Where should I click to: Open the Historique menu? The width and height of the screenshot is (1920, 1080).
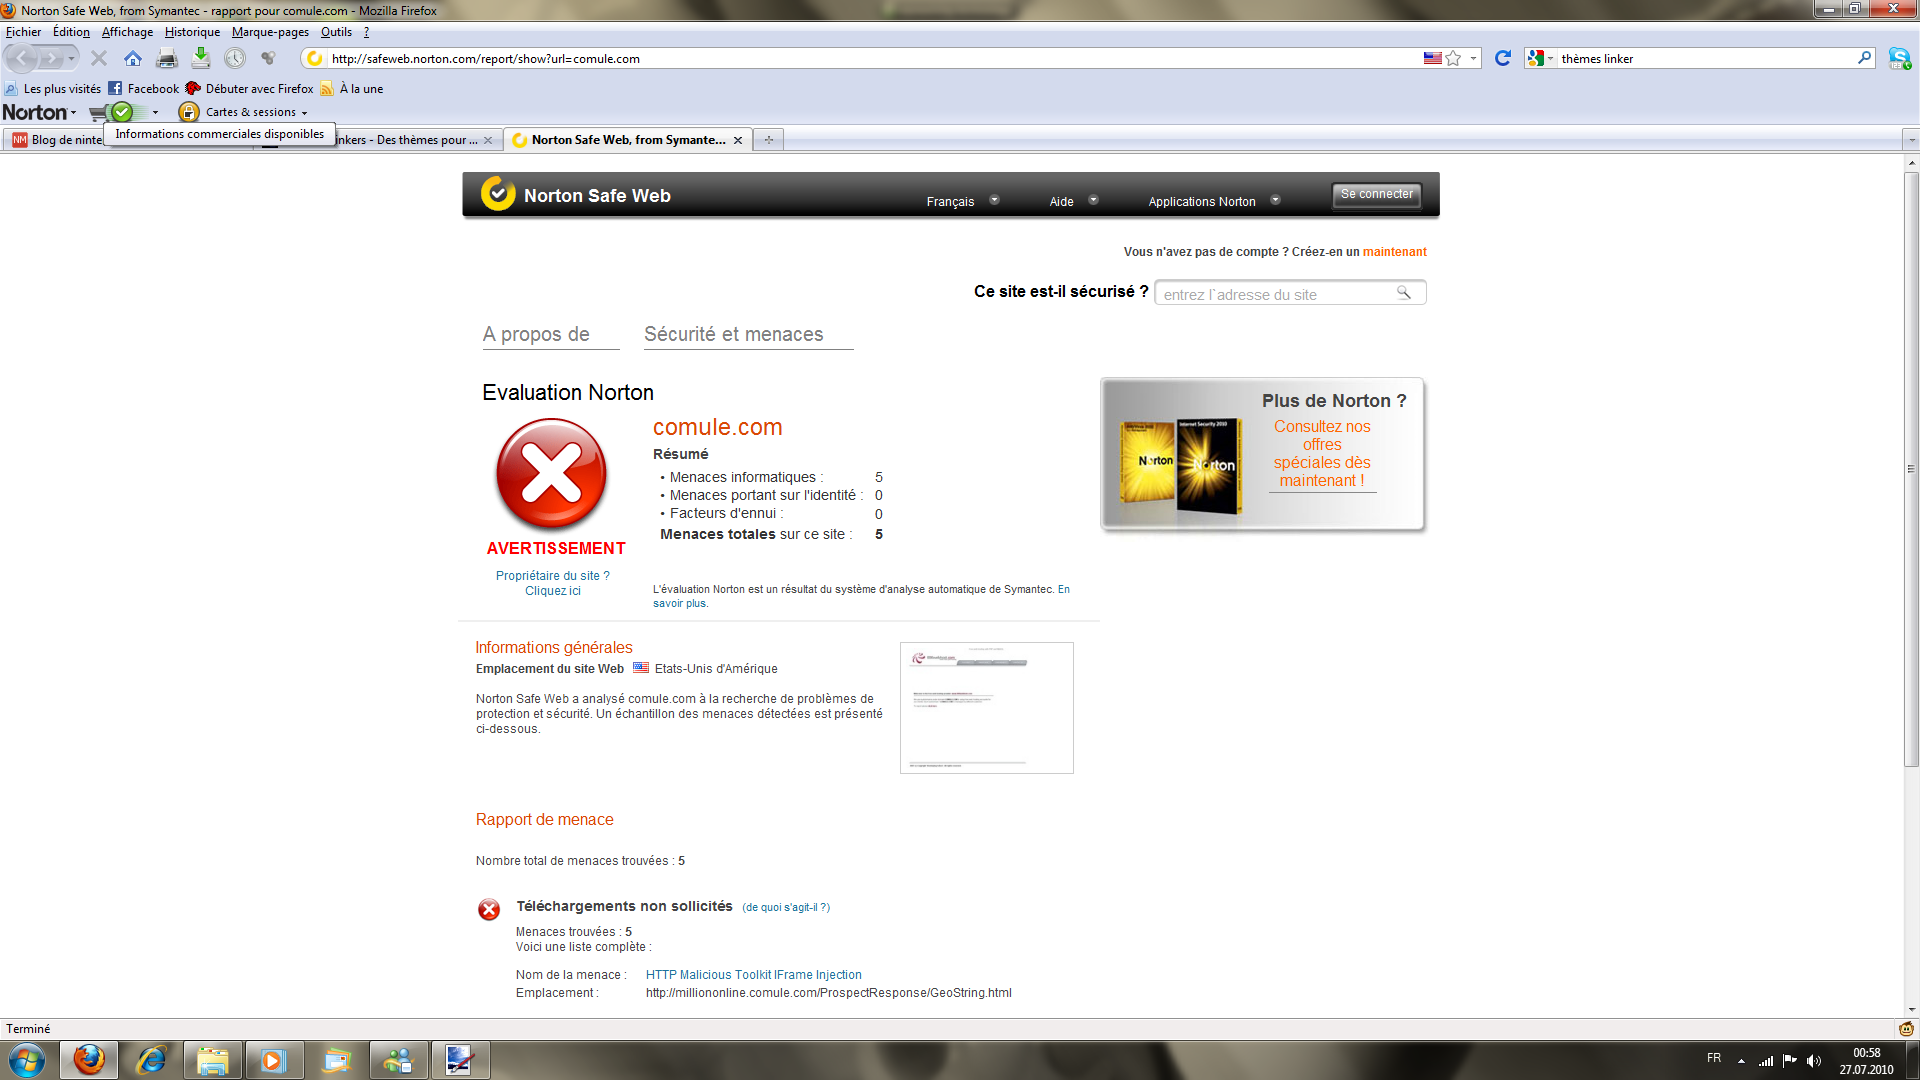pos(192,32)
